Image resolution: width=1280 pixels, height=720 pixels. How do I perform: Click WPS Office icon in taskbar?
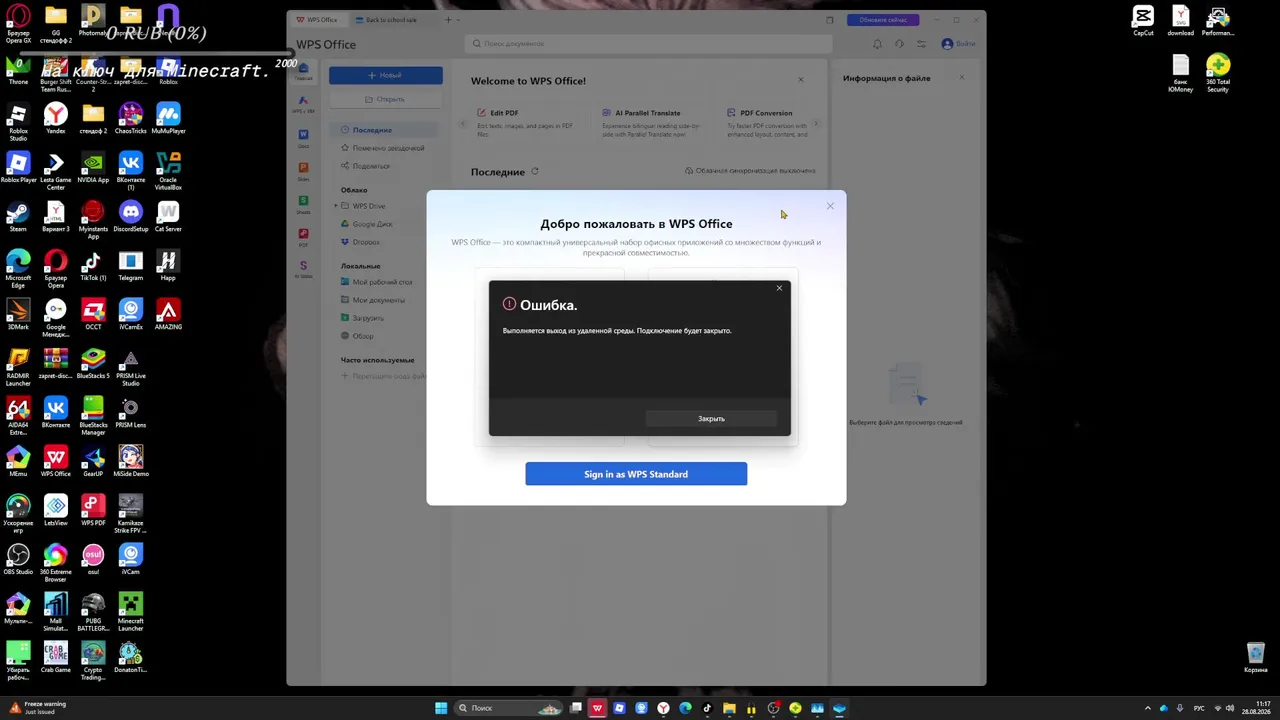point(597,708)
